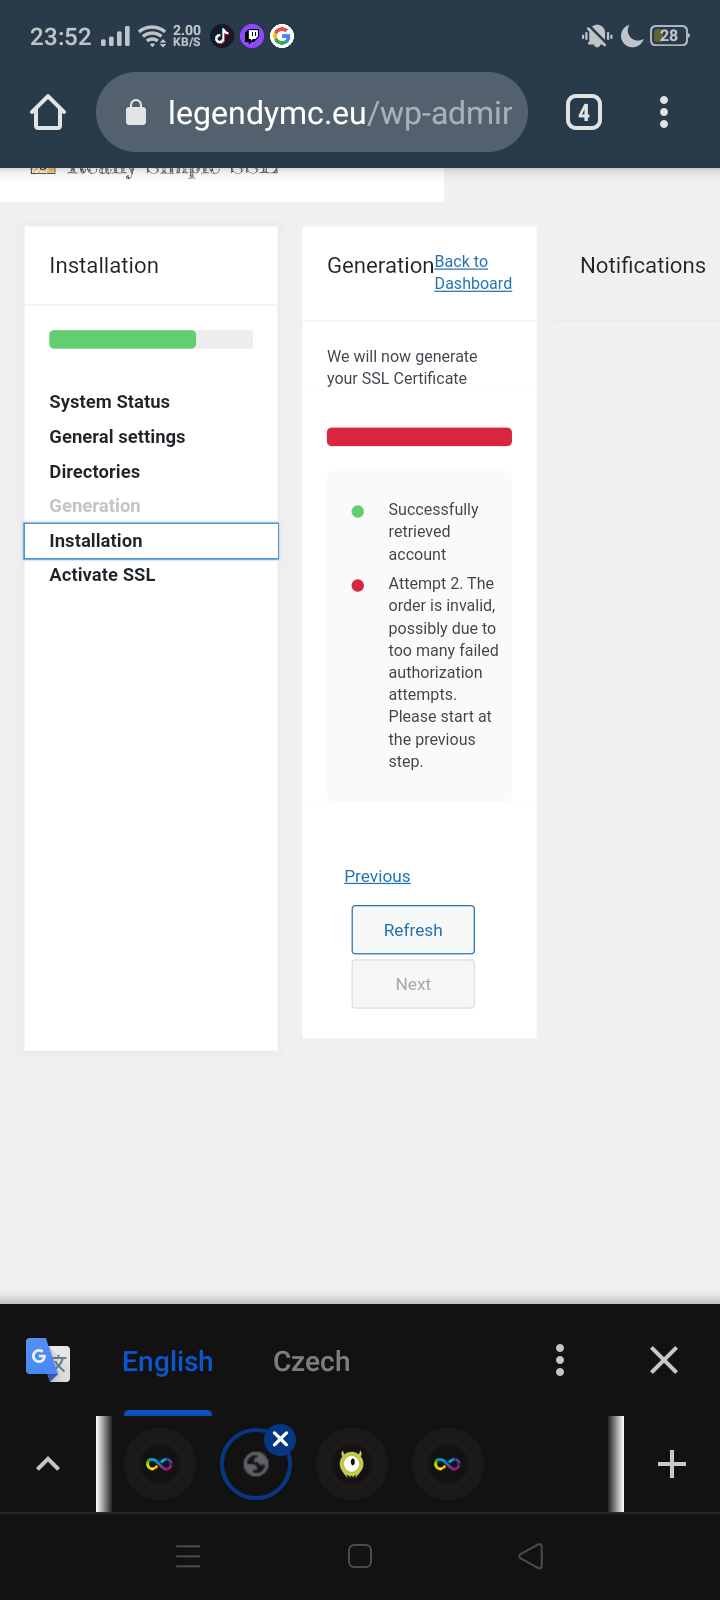Open translate bar more options menu
This screenshot has width=720, height=1600.
click(x=560, y=1360)
